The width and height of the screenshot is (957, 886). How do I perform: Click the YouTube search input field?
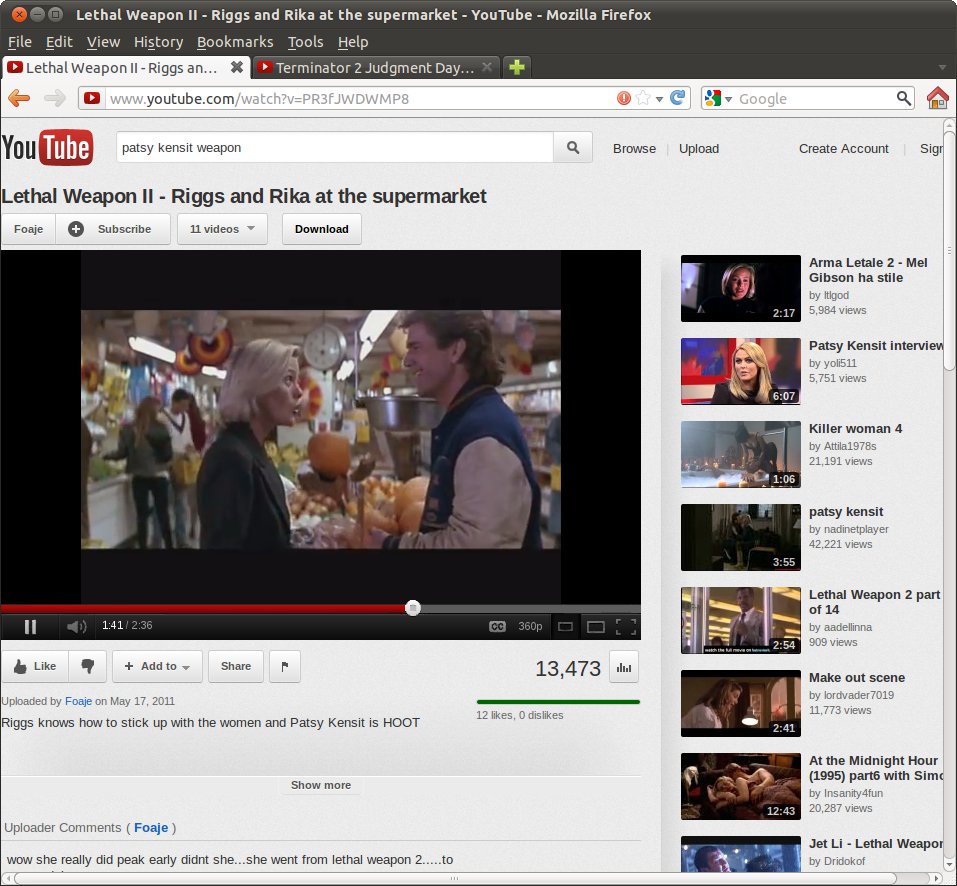(x=334, y=148)
